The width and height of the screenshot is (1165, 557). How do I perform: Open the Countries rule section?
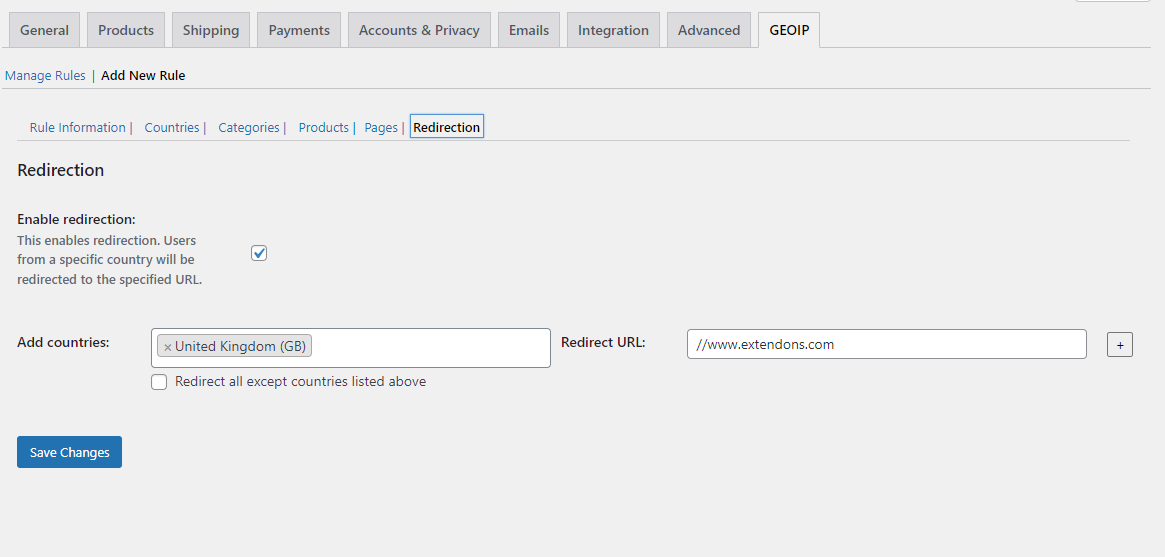pyautogui.click(x=172, y=127)
